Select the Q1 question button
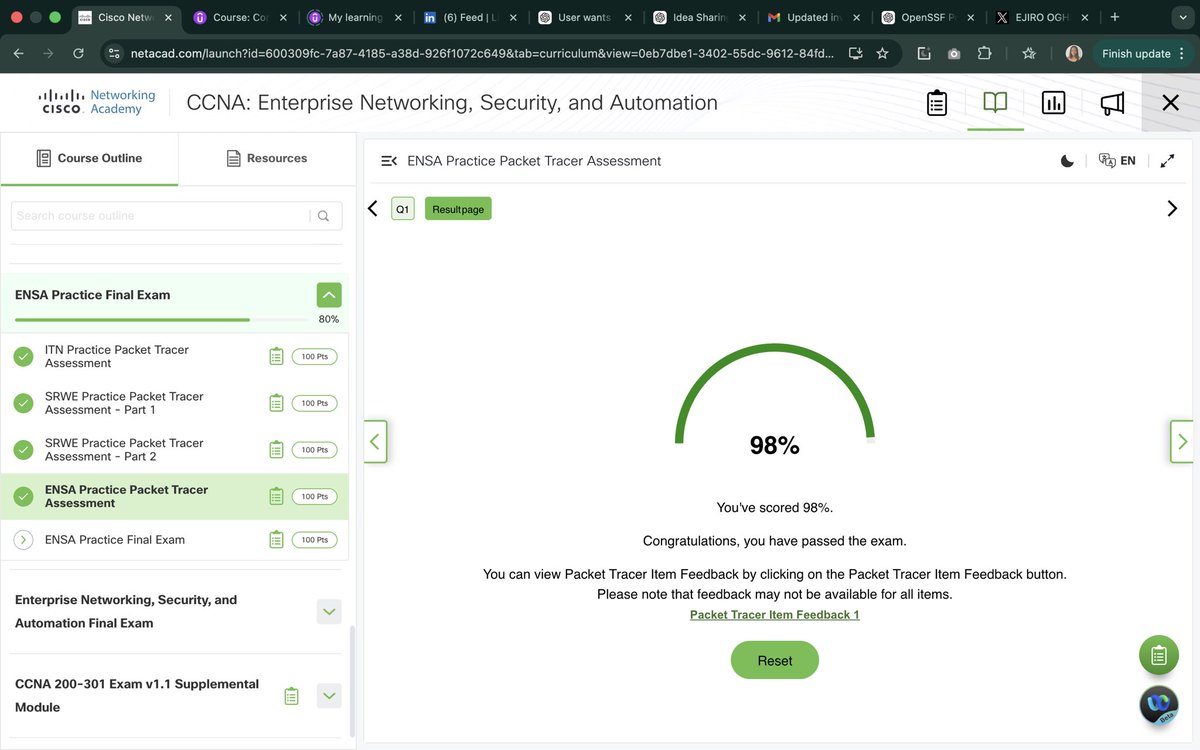Screen dimensions: 1200x750 (x=402, y=209)
